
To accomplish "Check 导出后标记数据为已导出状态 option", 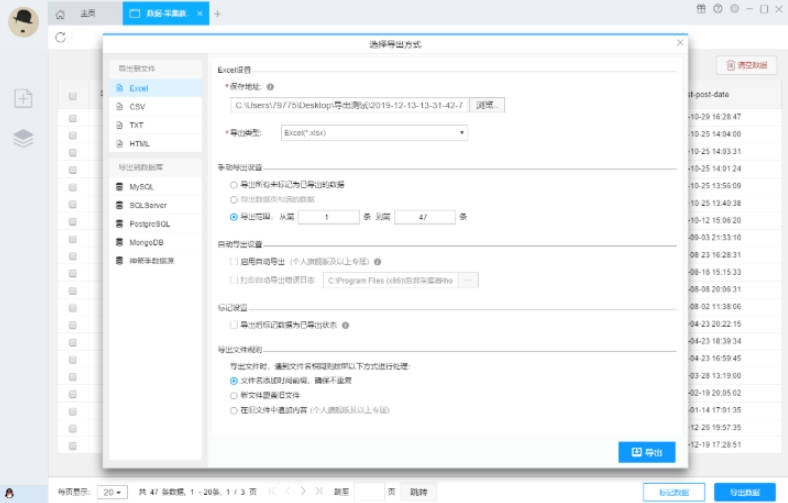I will click(x=234, y=325).
